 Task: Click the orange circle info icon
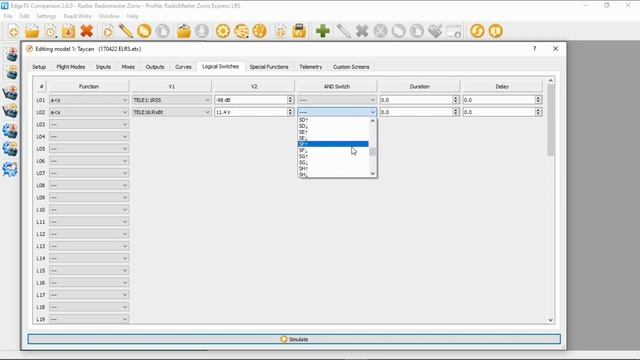point(495,31)
